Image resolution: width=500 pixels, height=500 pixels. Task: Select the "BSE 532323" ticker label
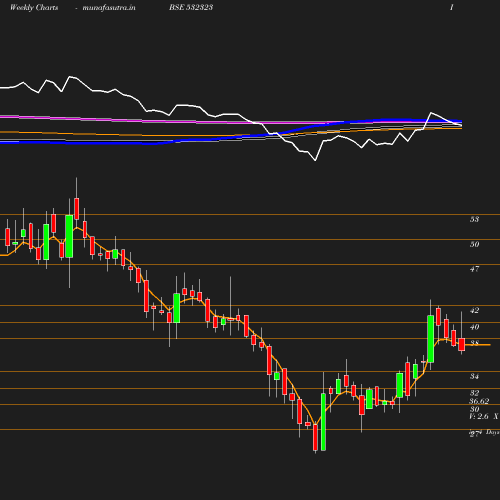[191, 7]
